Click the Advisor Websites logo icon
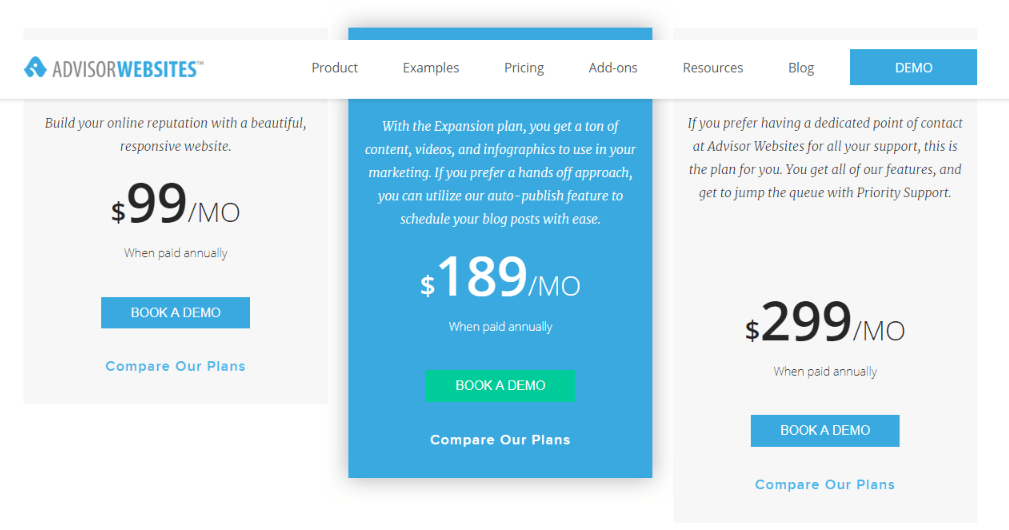Screen dimensions: 1009x530 coord(35,67)
